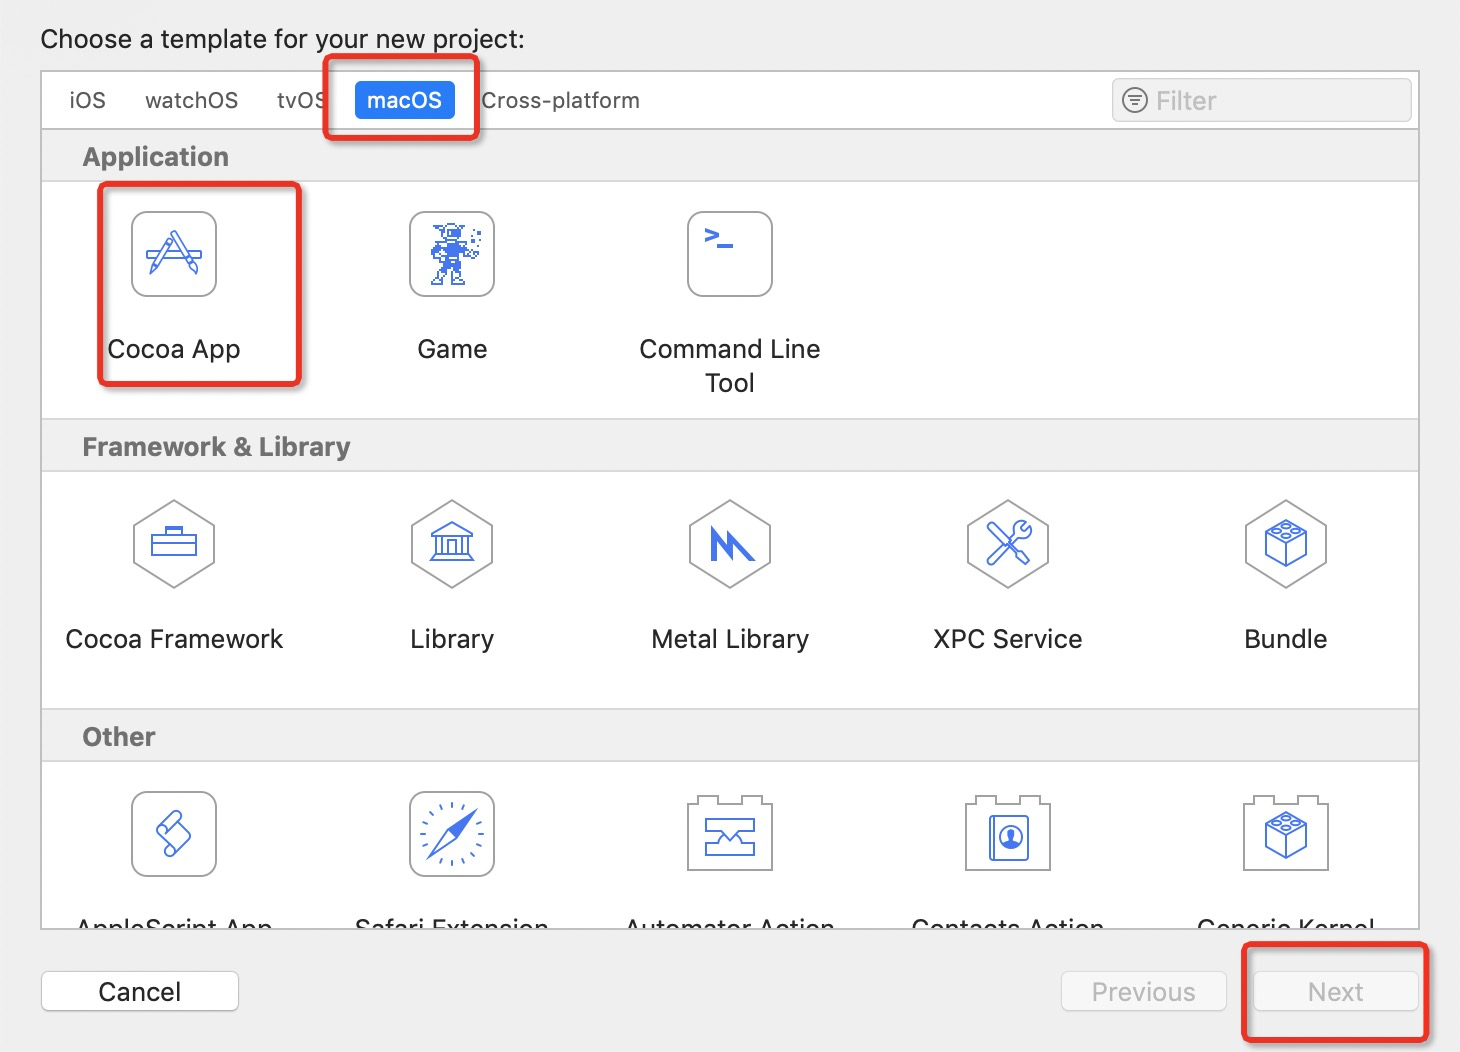
Task: Pick the Contacts Action icon
Action: click(x=1008, y=833)
